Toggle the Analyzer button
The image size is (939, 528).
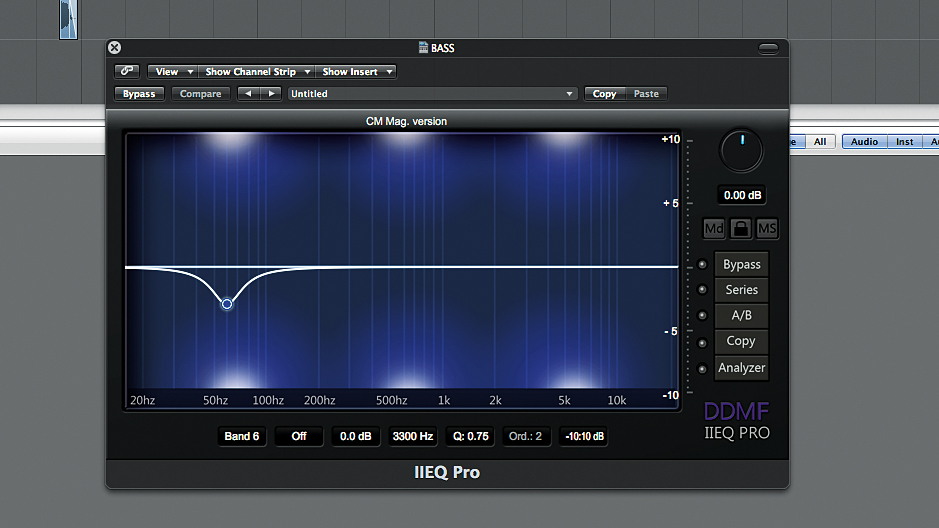(x=741, y=368)
